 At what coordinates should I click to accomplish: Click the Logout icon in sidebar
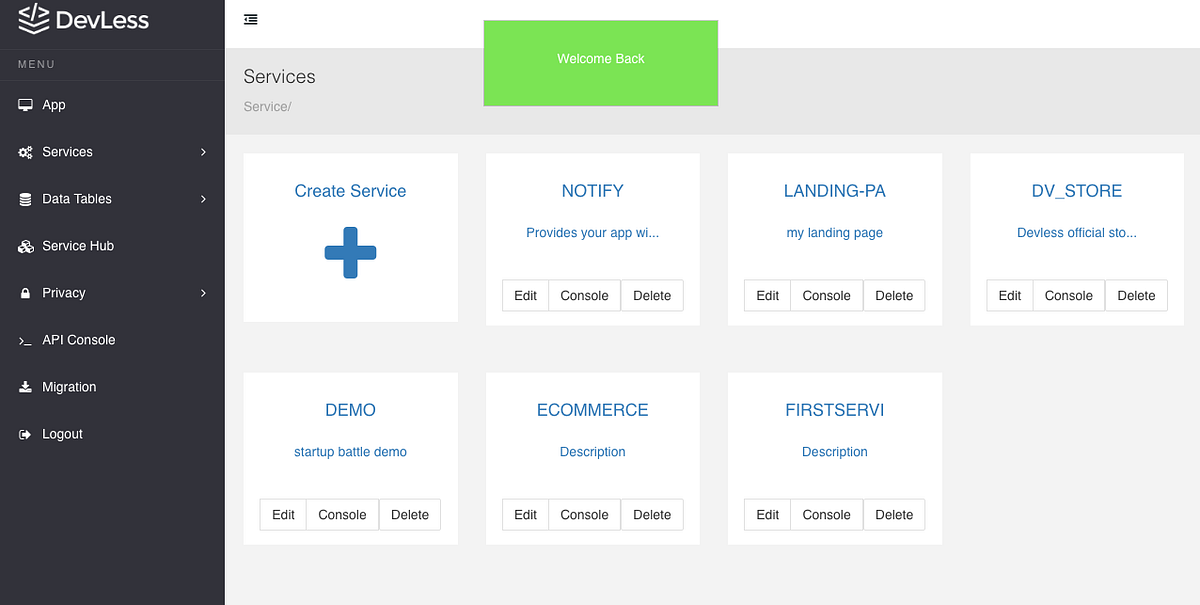[x=25, y=433]
